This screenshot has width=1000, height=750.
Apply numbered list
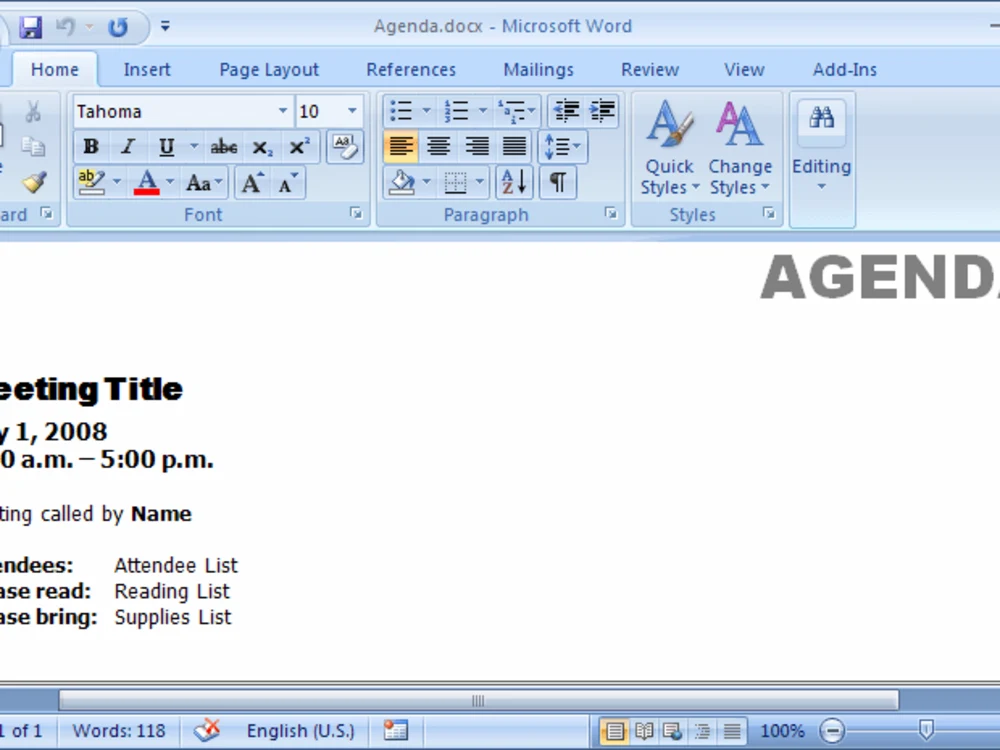[x=457, y=111]
